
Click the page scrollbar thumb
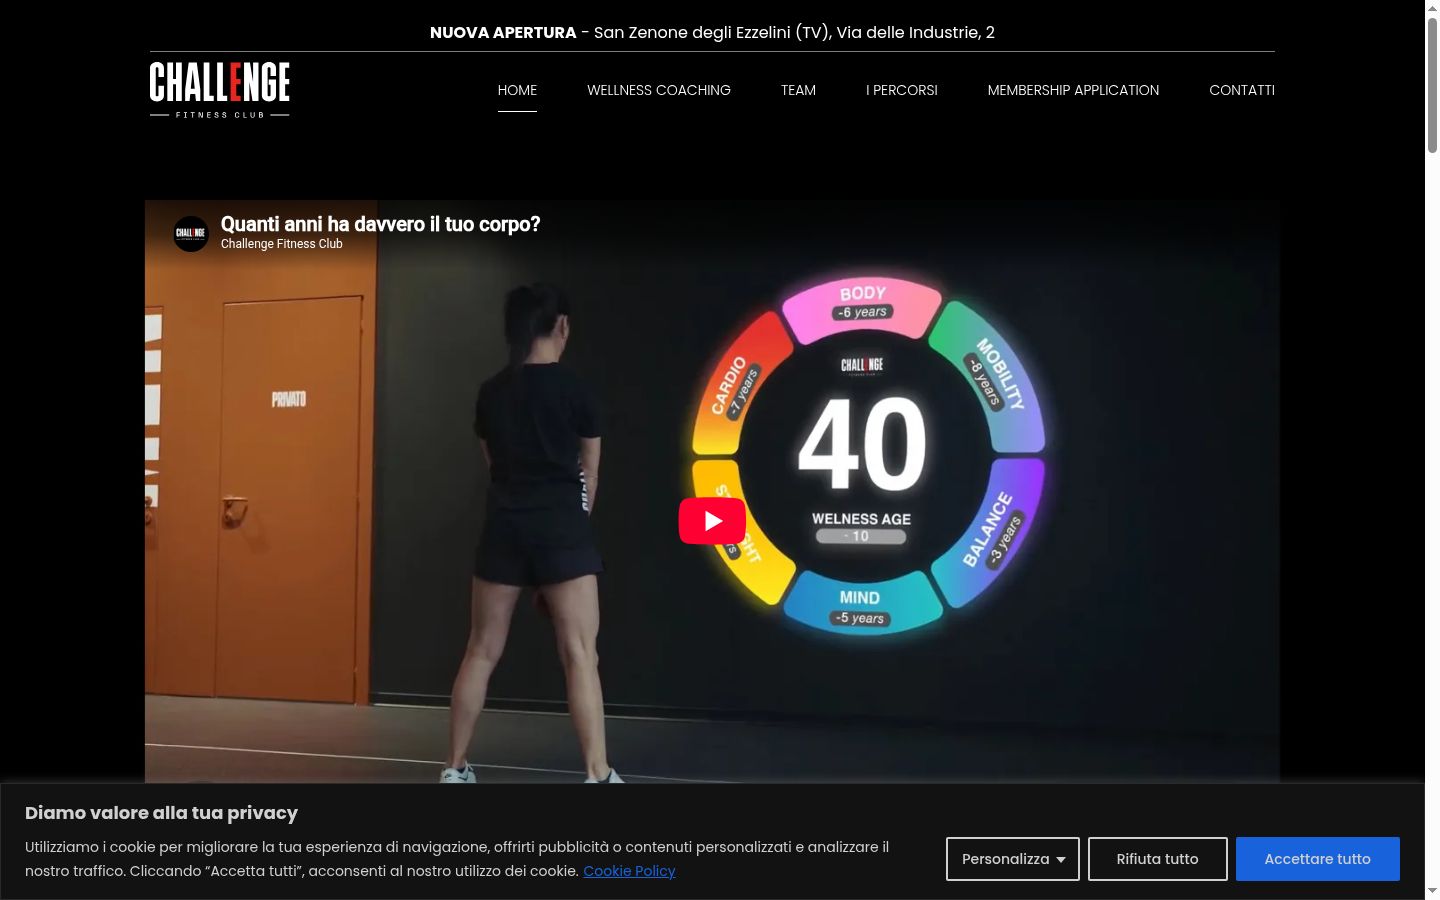pyautogui.click(x=1432, y=85)
